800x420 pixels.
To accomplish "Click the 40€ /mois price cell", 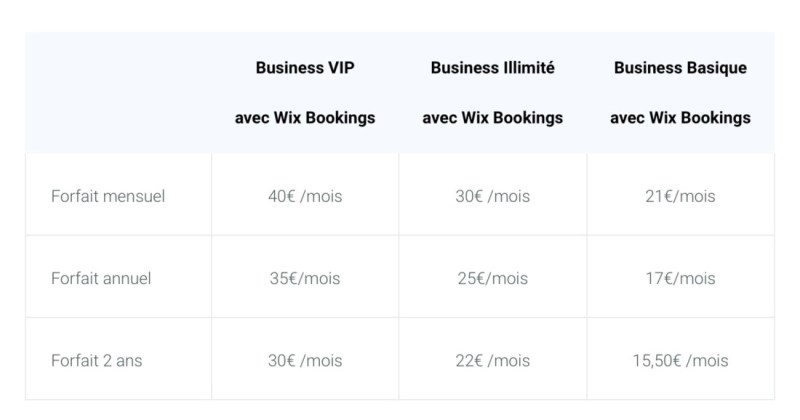I will pos(305,196).
